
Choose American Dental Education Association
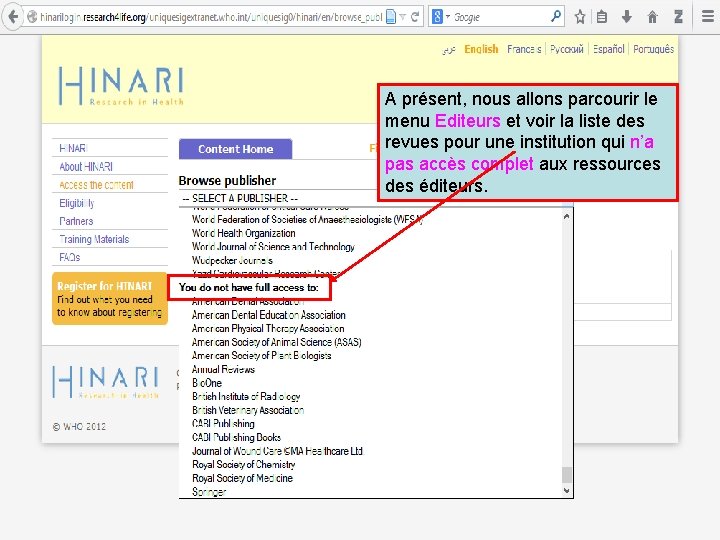269,315
